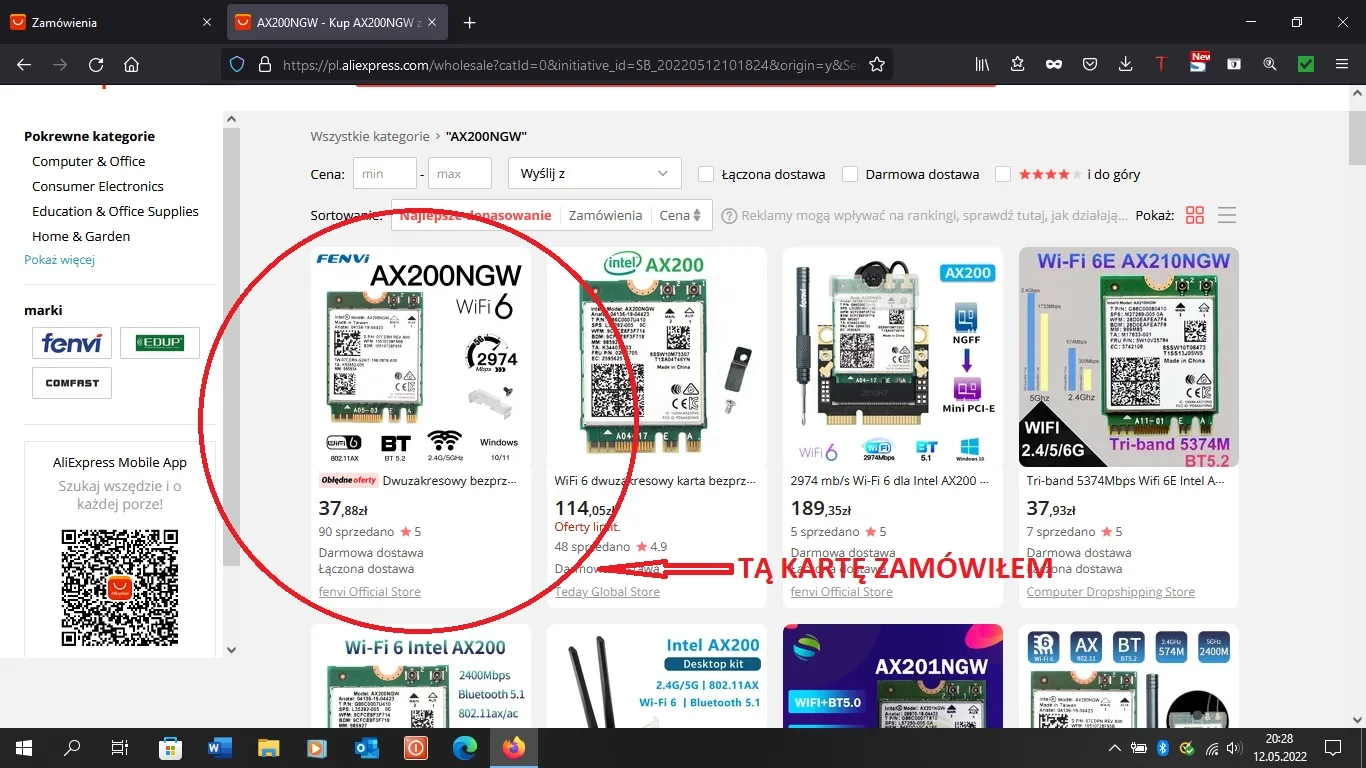Select Najlepsze dopasowanie sorting
This screenshot has height=768, width=1366.
[475, 215]
